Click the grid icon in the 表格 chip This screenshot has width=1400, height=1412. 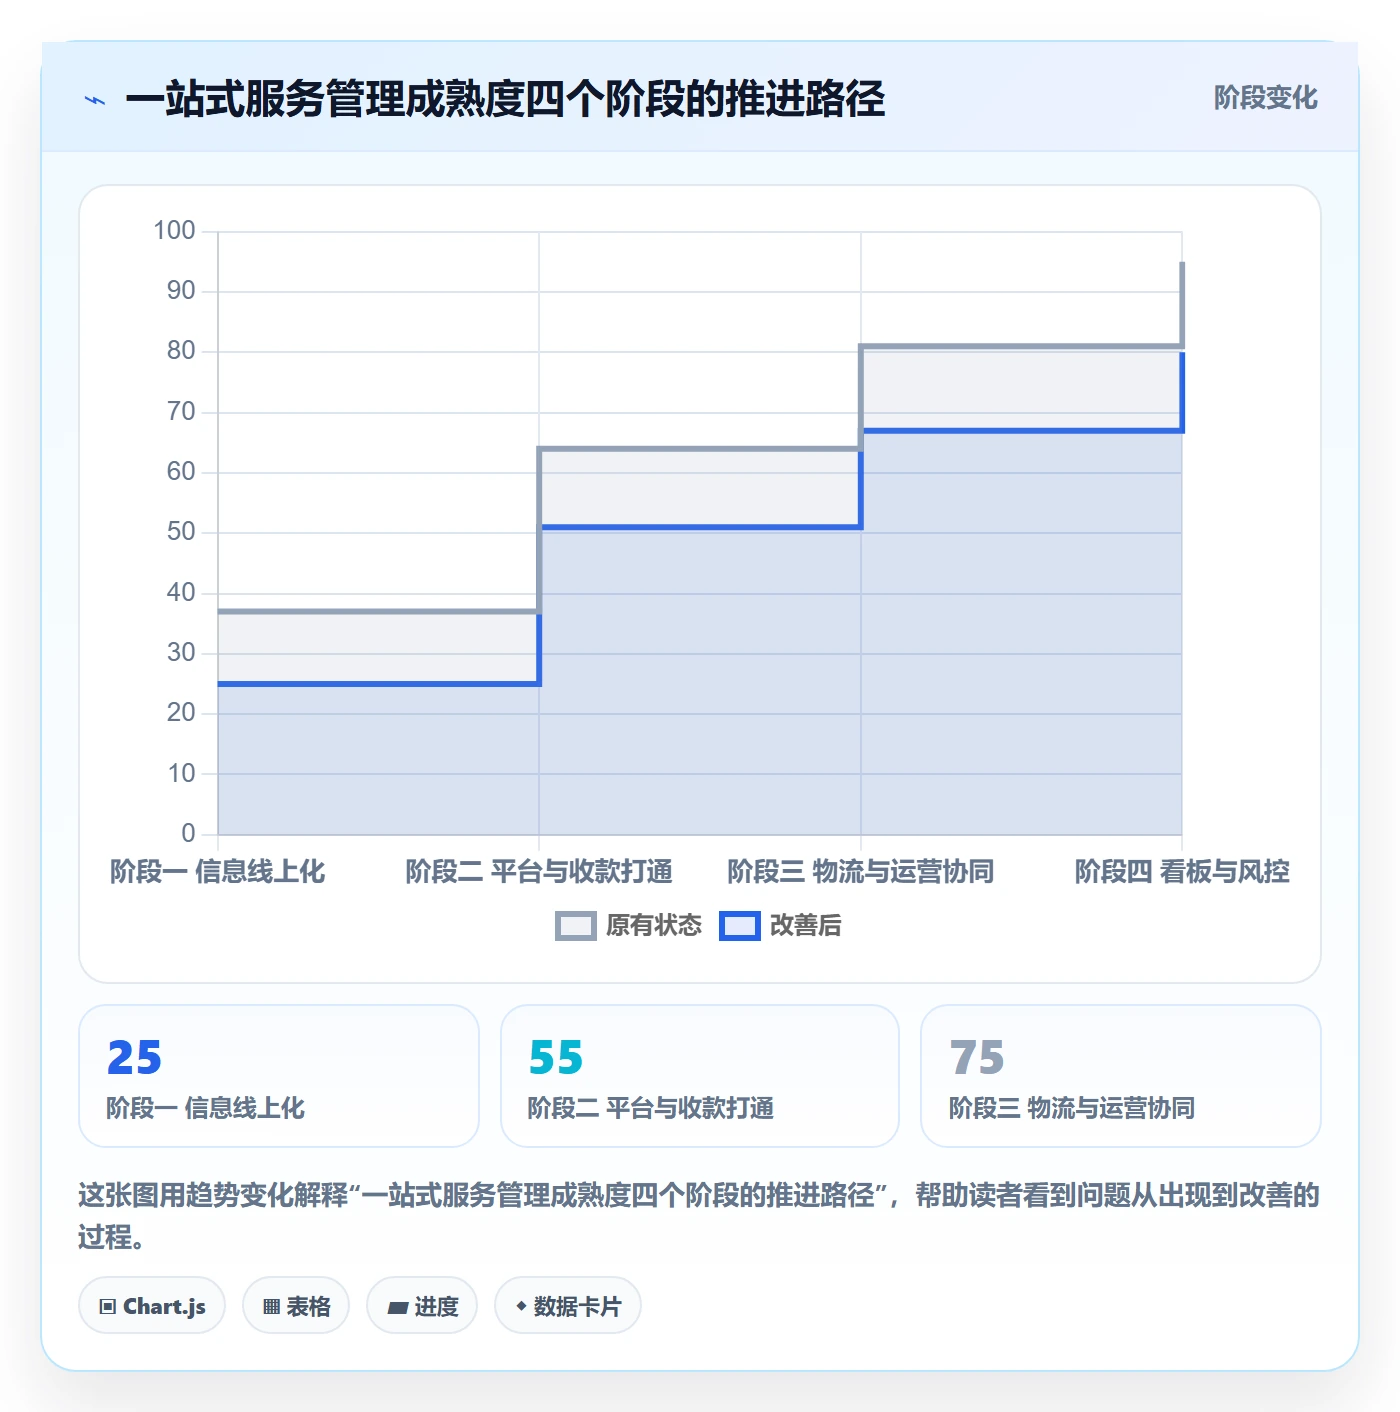(271, 1306)
